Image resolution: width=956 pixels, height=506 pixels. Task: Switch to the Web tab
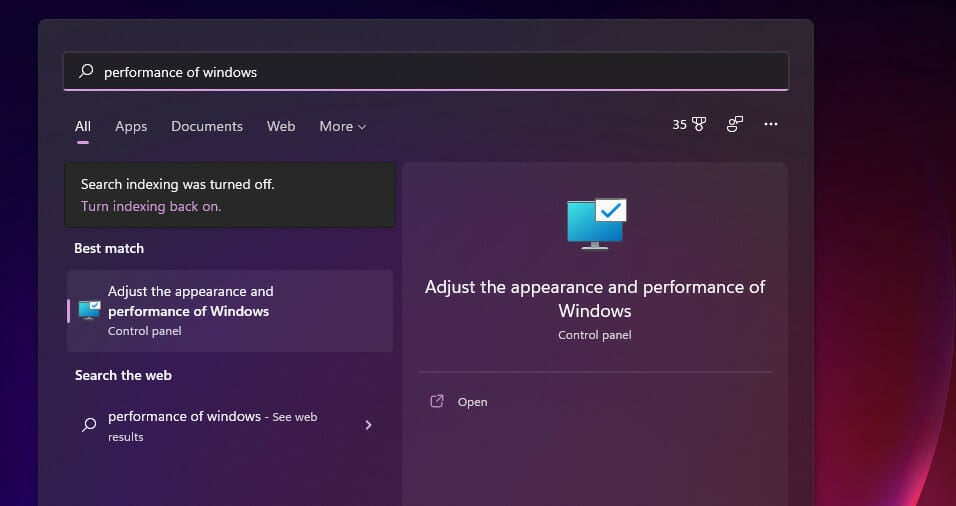[x=281, y=126]
